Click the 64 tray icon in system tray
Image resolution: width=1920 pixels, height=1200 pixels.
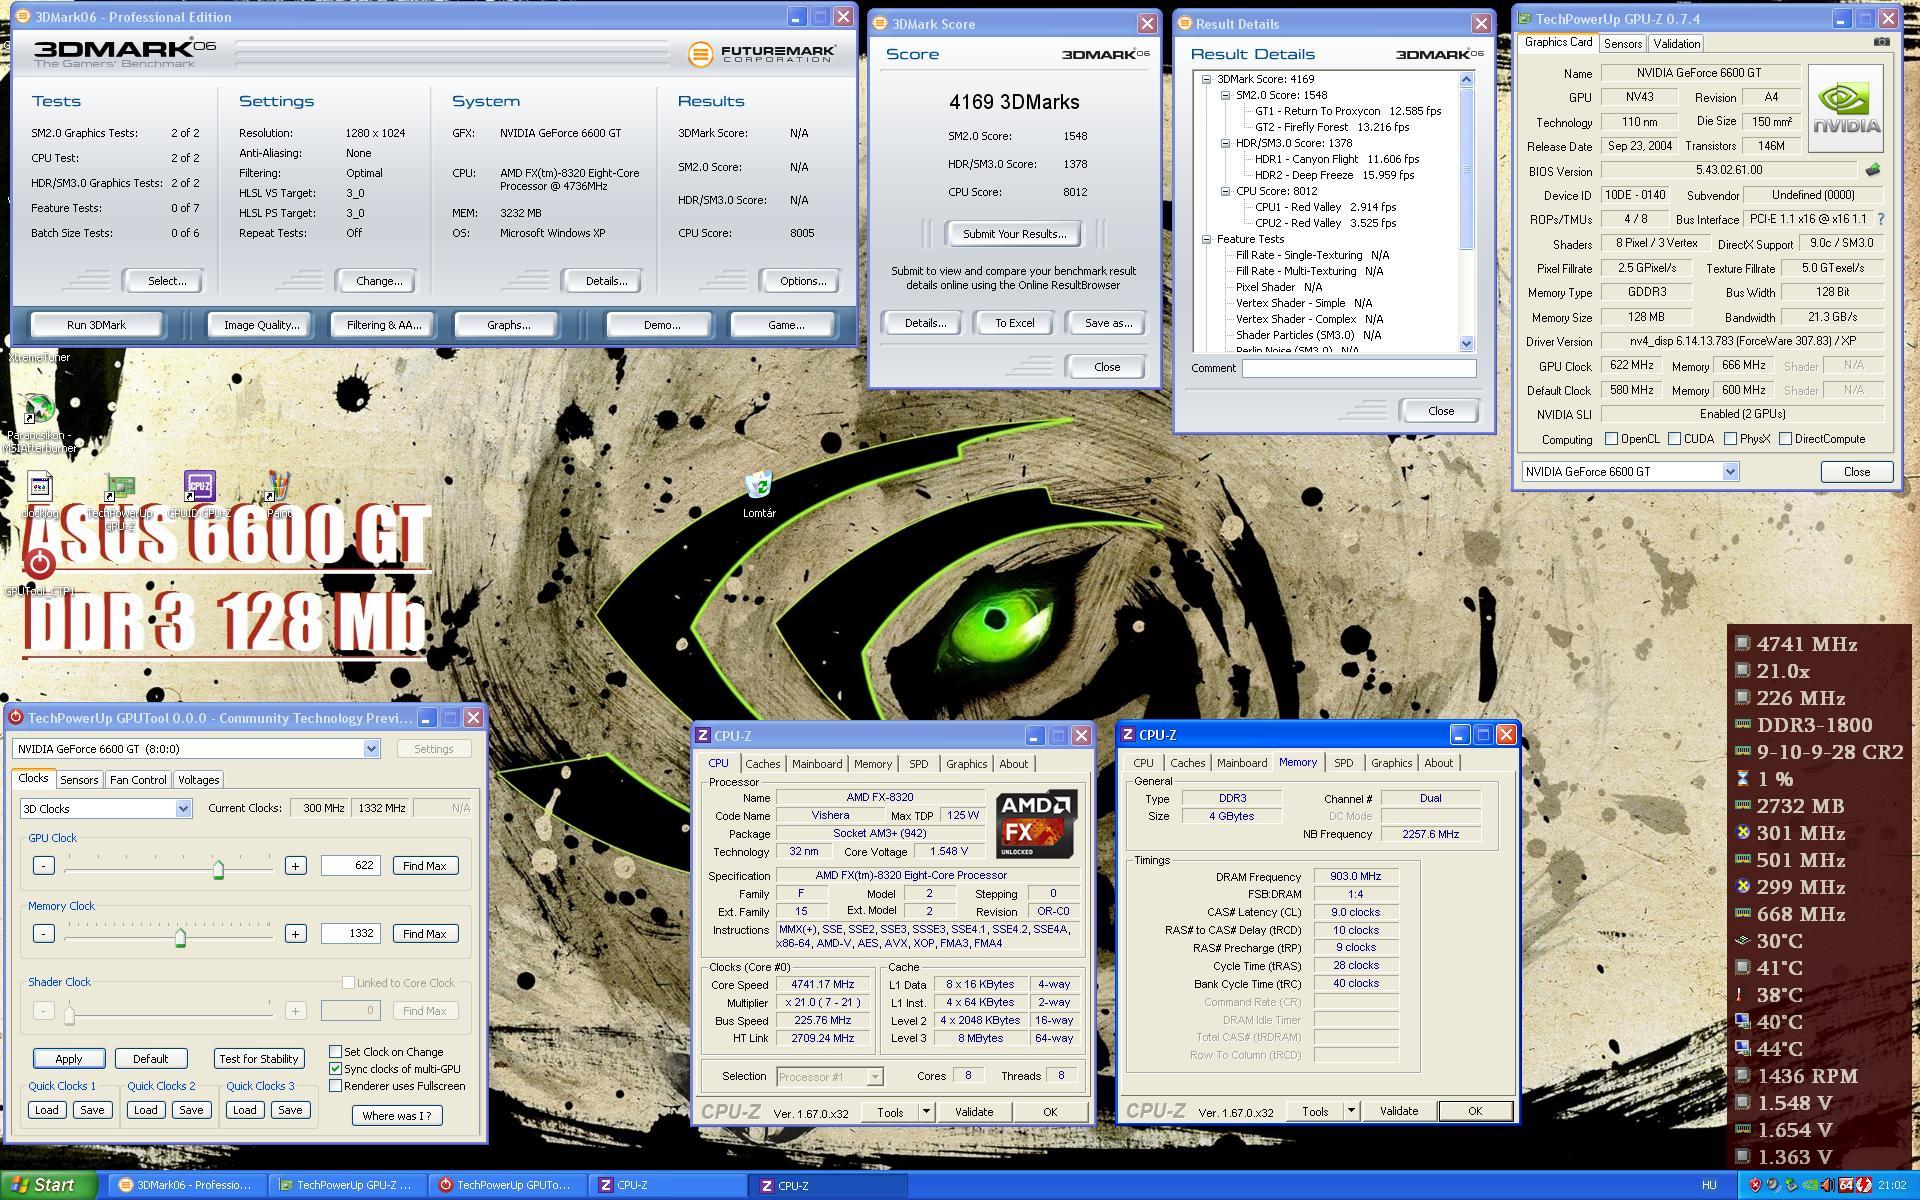point(1845,1185)
